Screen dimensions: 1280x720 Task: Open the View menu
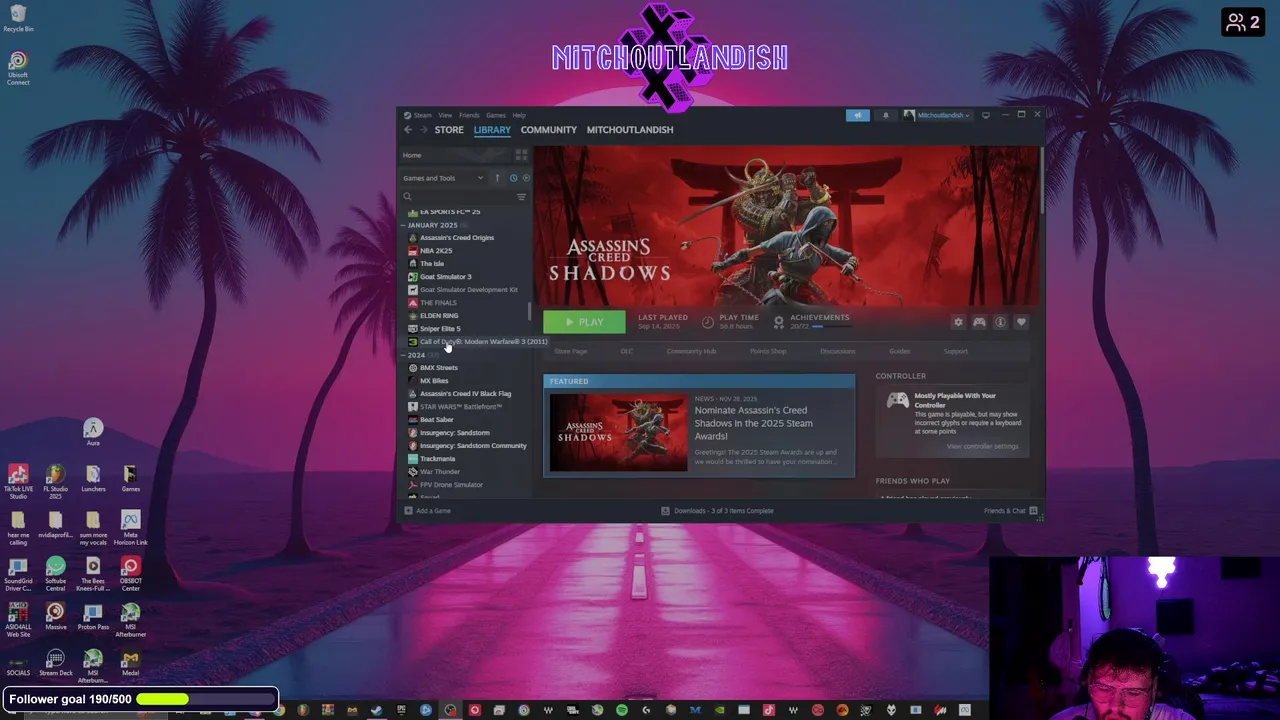tap(445, 115)
